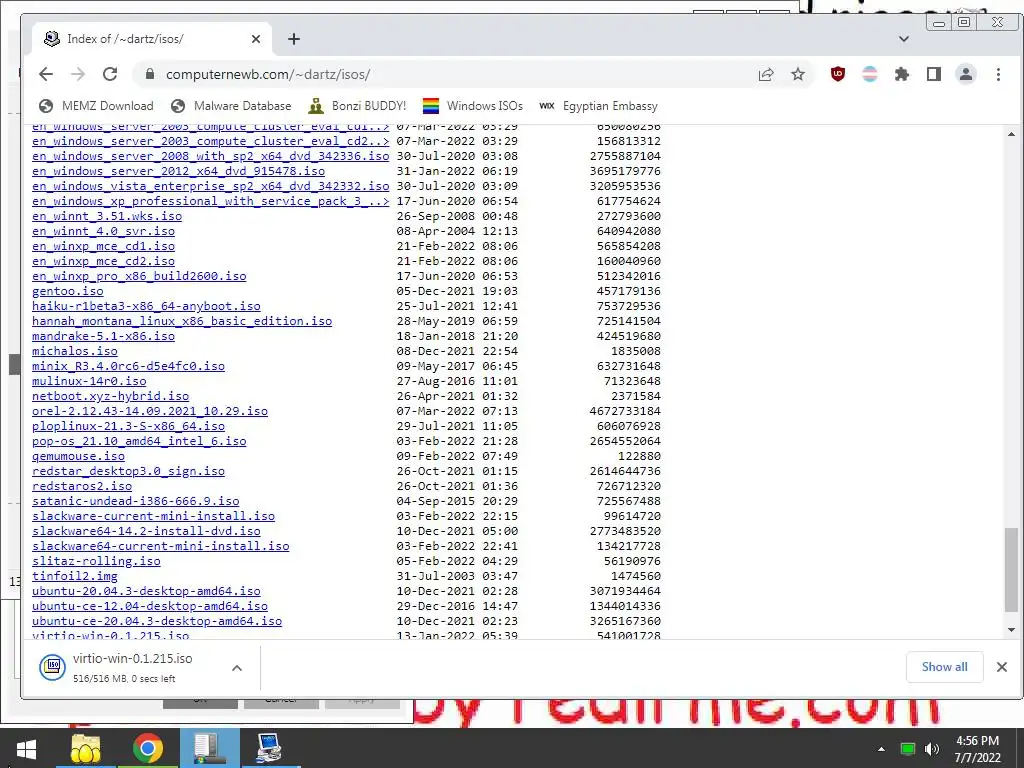The image size is (1024, 768).
Task: Open the profile avatar menu
Action: (966, 74)
